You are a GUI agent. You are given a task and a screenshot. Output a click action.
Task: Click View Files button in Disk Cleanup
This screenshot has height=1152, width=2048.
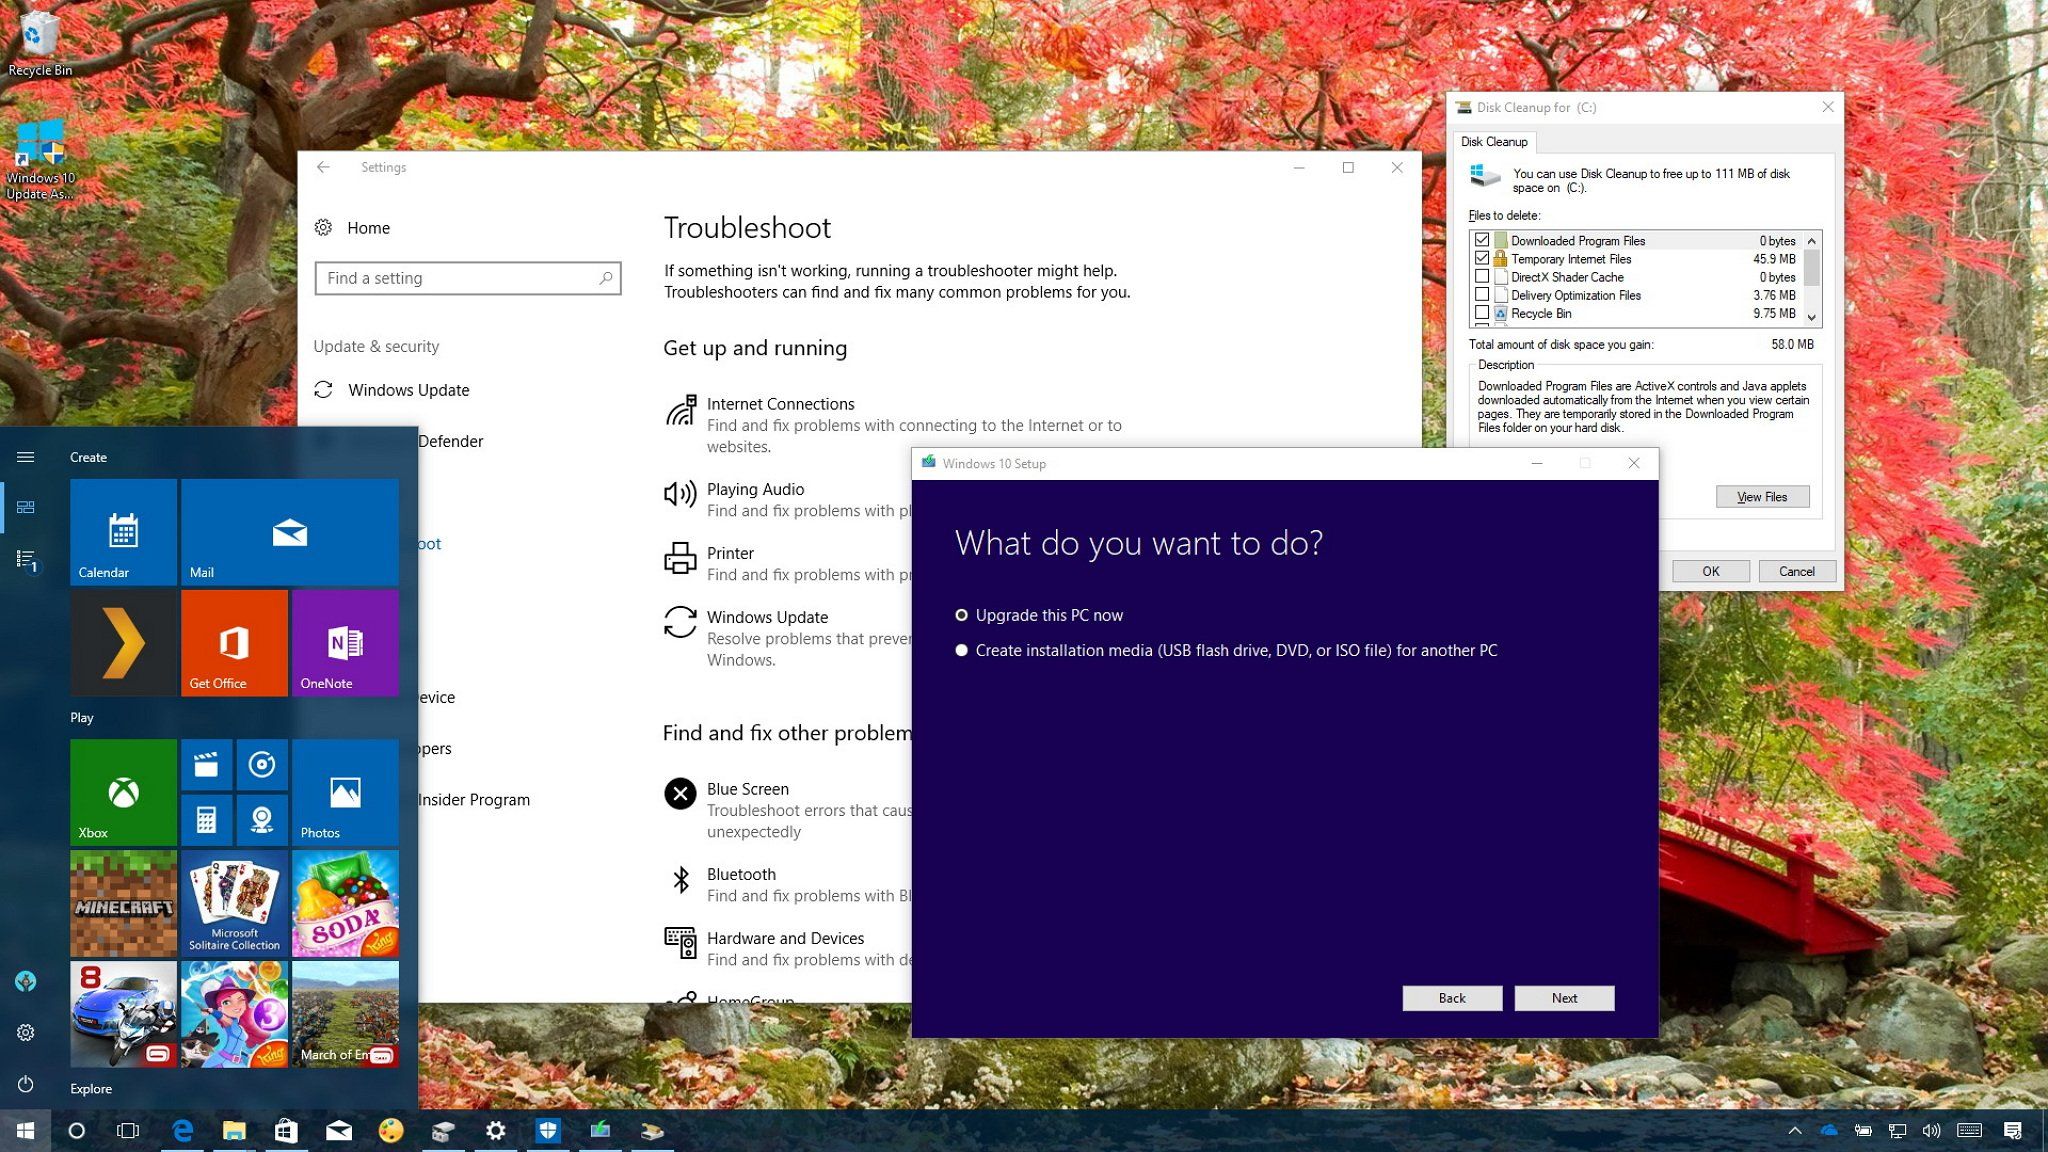(x=1762, y=497)
